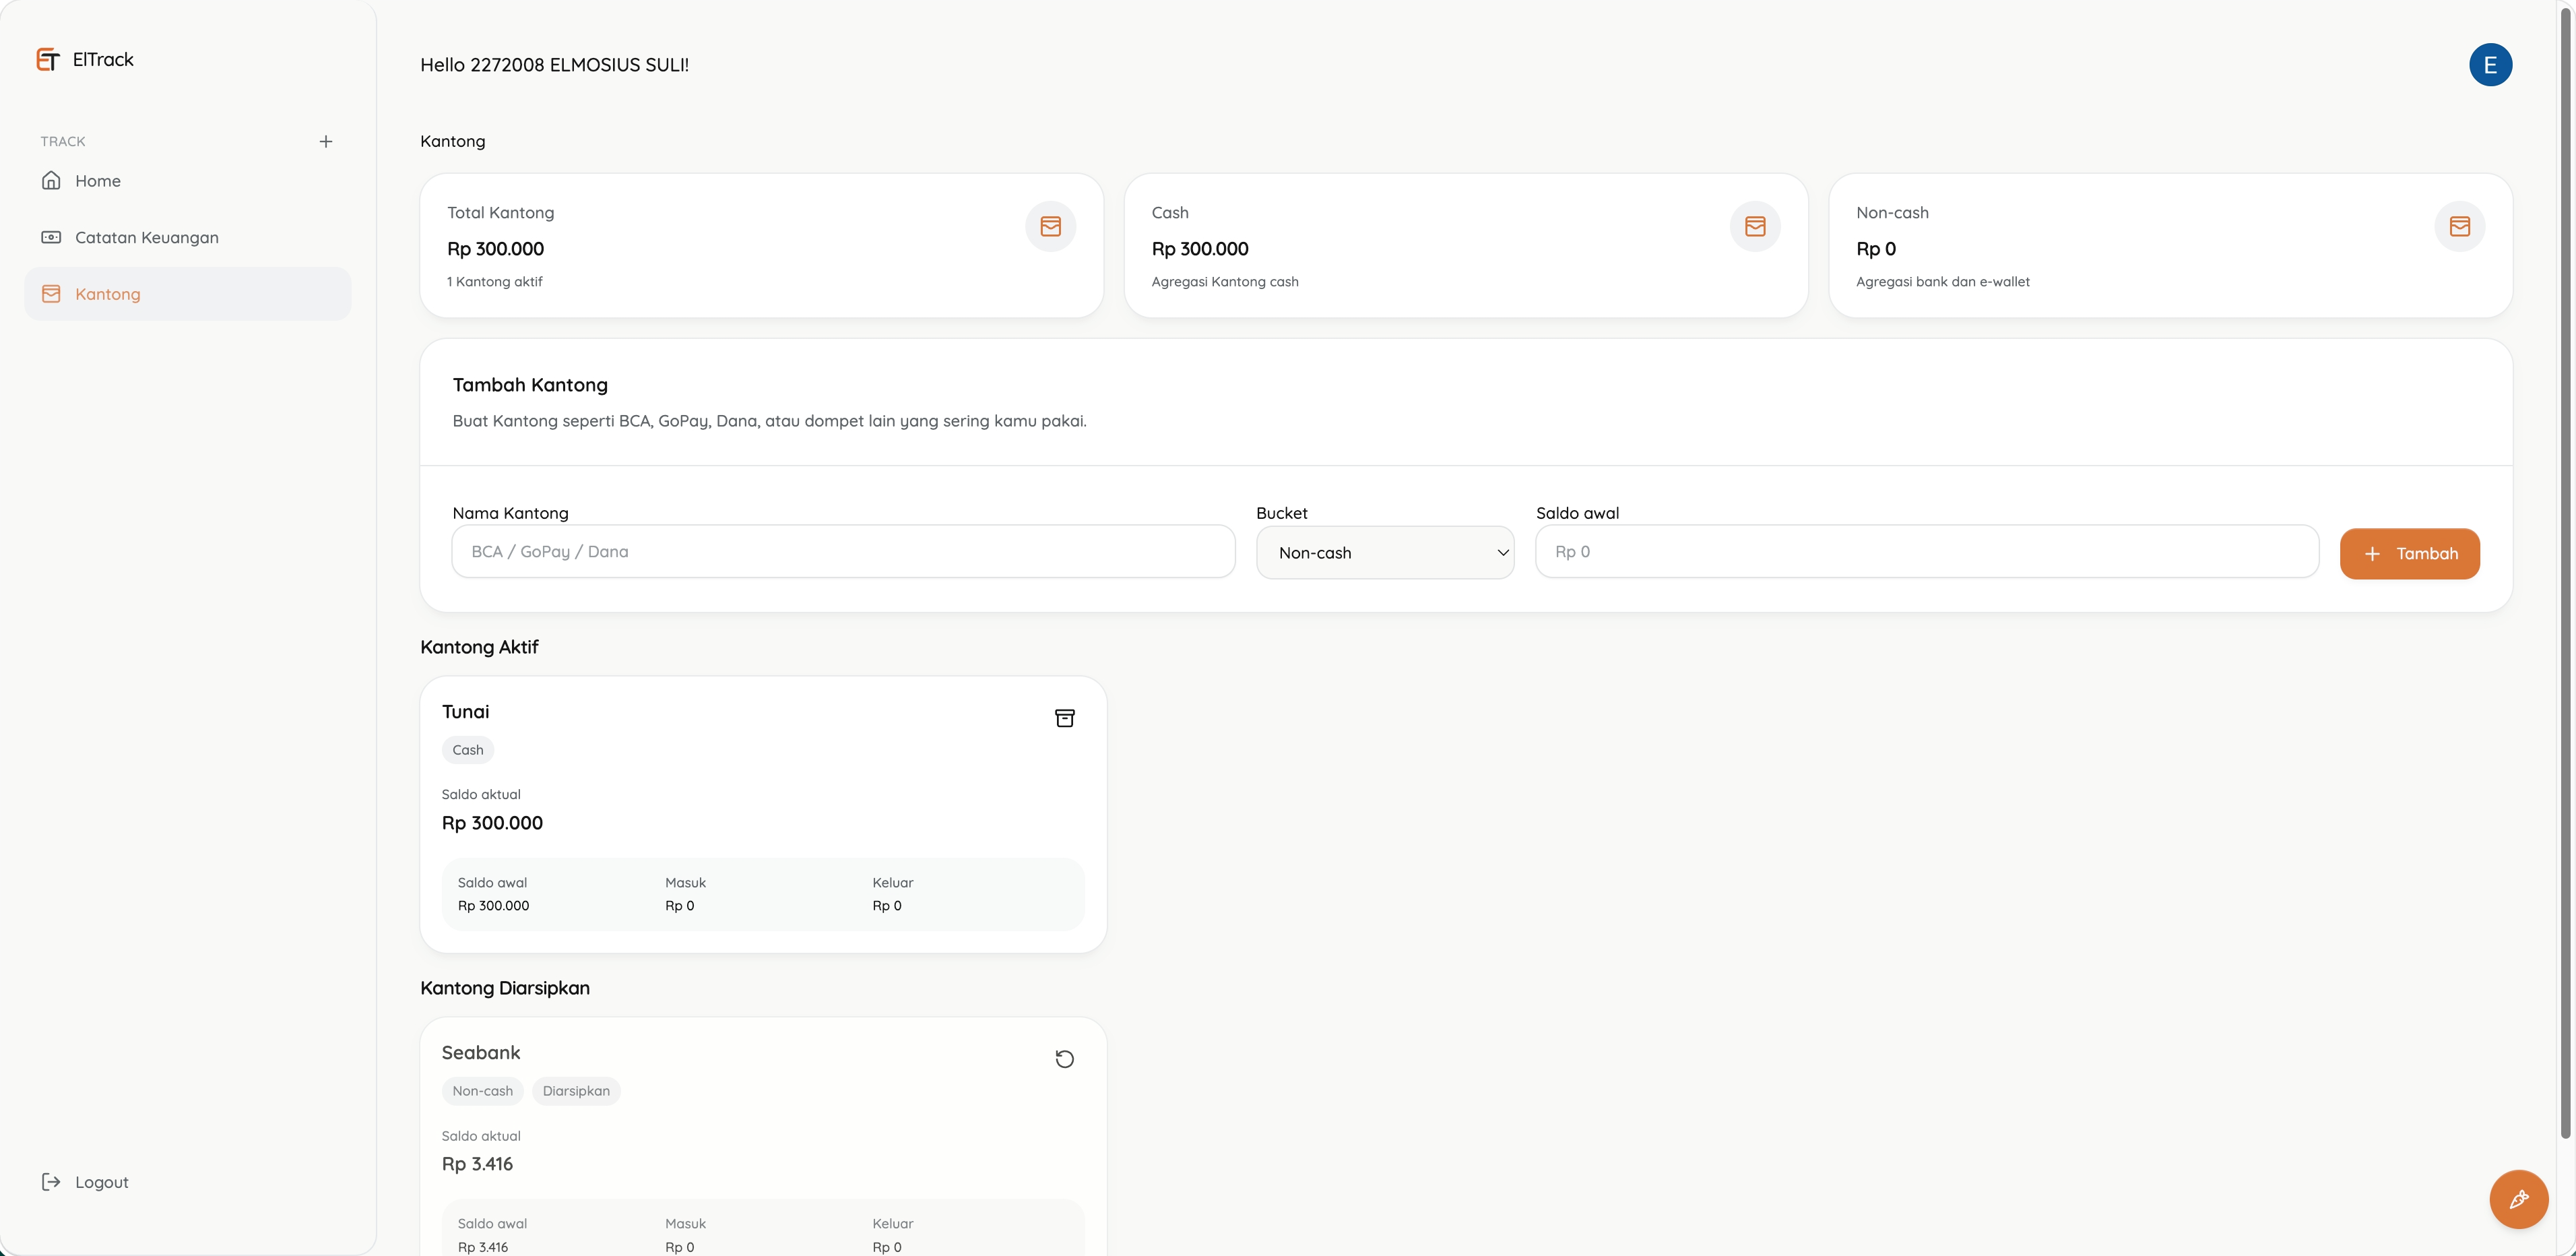This screenshot has height=1256, width=2576.
Task: Click the Logout link
Action: (x=85, y=1182)
